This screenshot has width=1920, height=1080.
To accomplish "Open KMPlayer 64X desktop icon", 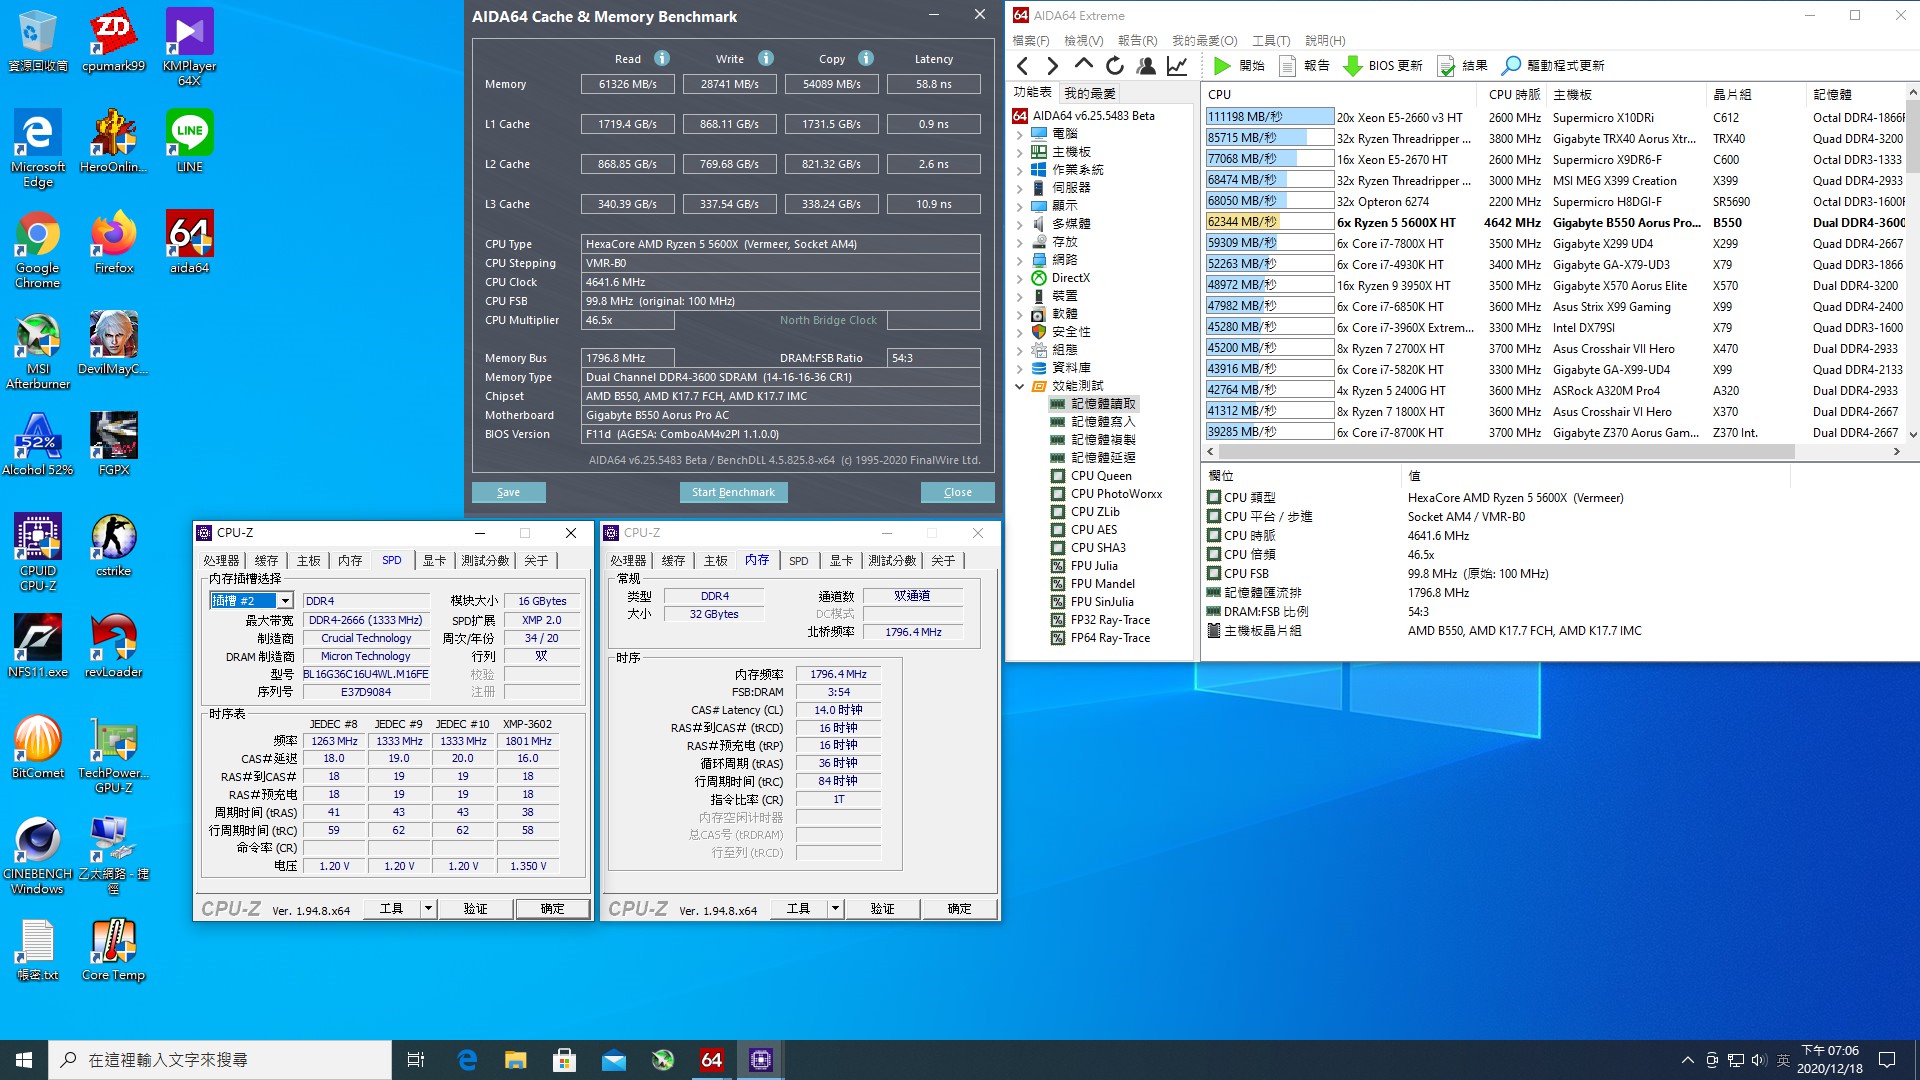I will (189, 47).
